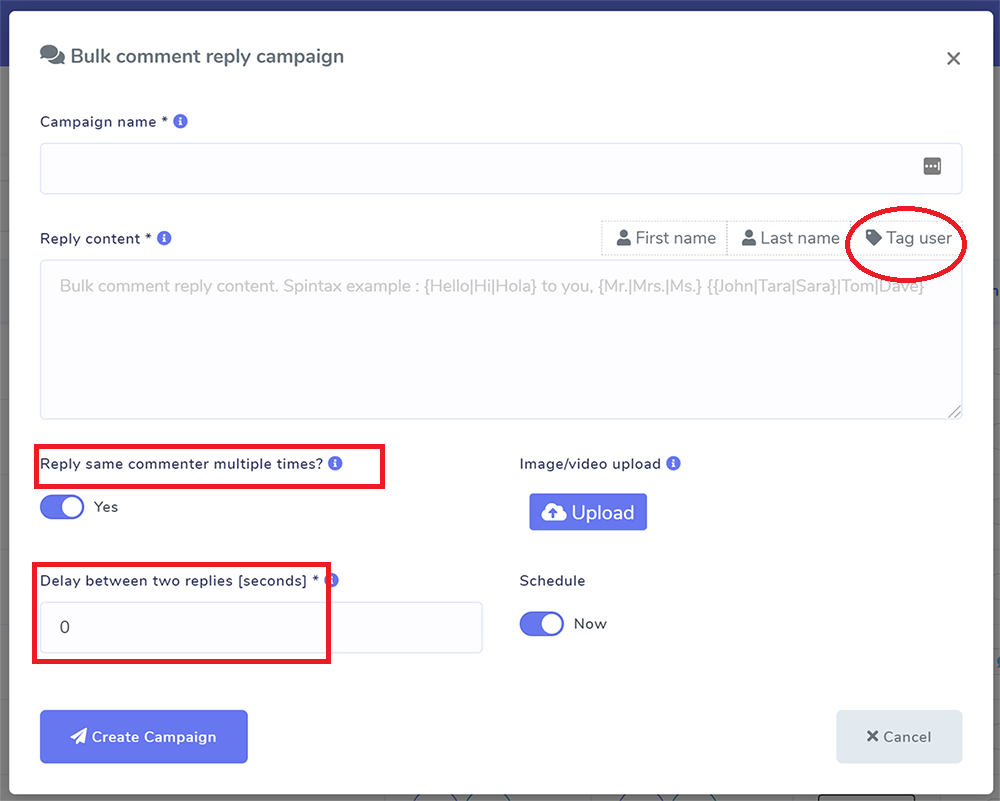Insert a Tag user placeholder
This screenshot has width=1000, height=801.
click(905, 238)
